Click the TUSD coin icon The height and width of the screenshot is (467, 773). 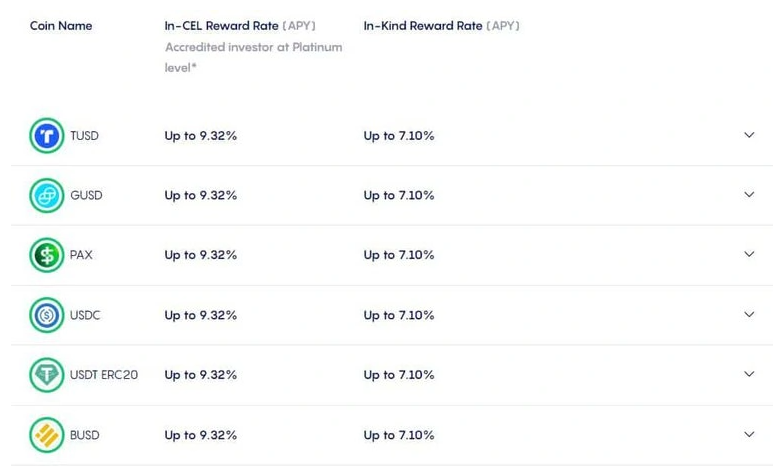pos(47,136)
